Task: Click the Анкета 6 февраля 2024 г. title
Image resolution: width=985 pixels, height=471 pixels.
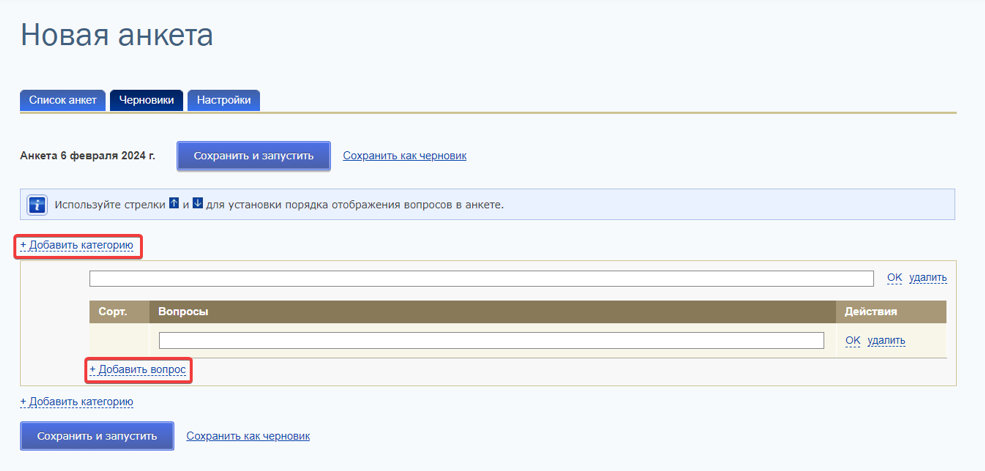Action: click(x=88, y=156)
